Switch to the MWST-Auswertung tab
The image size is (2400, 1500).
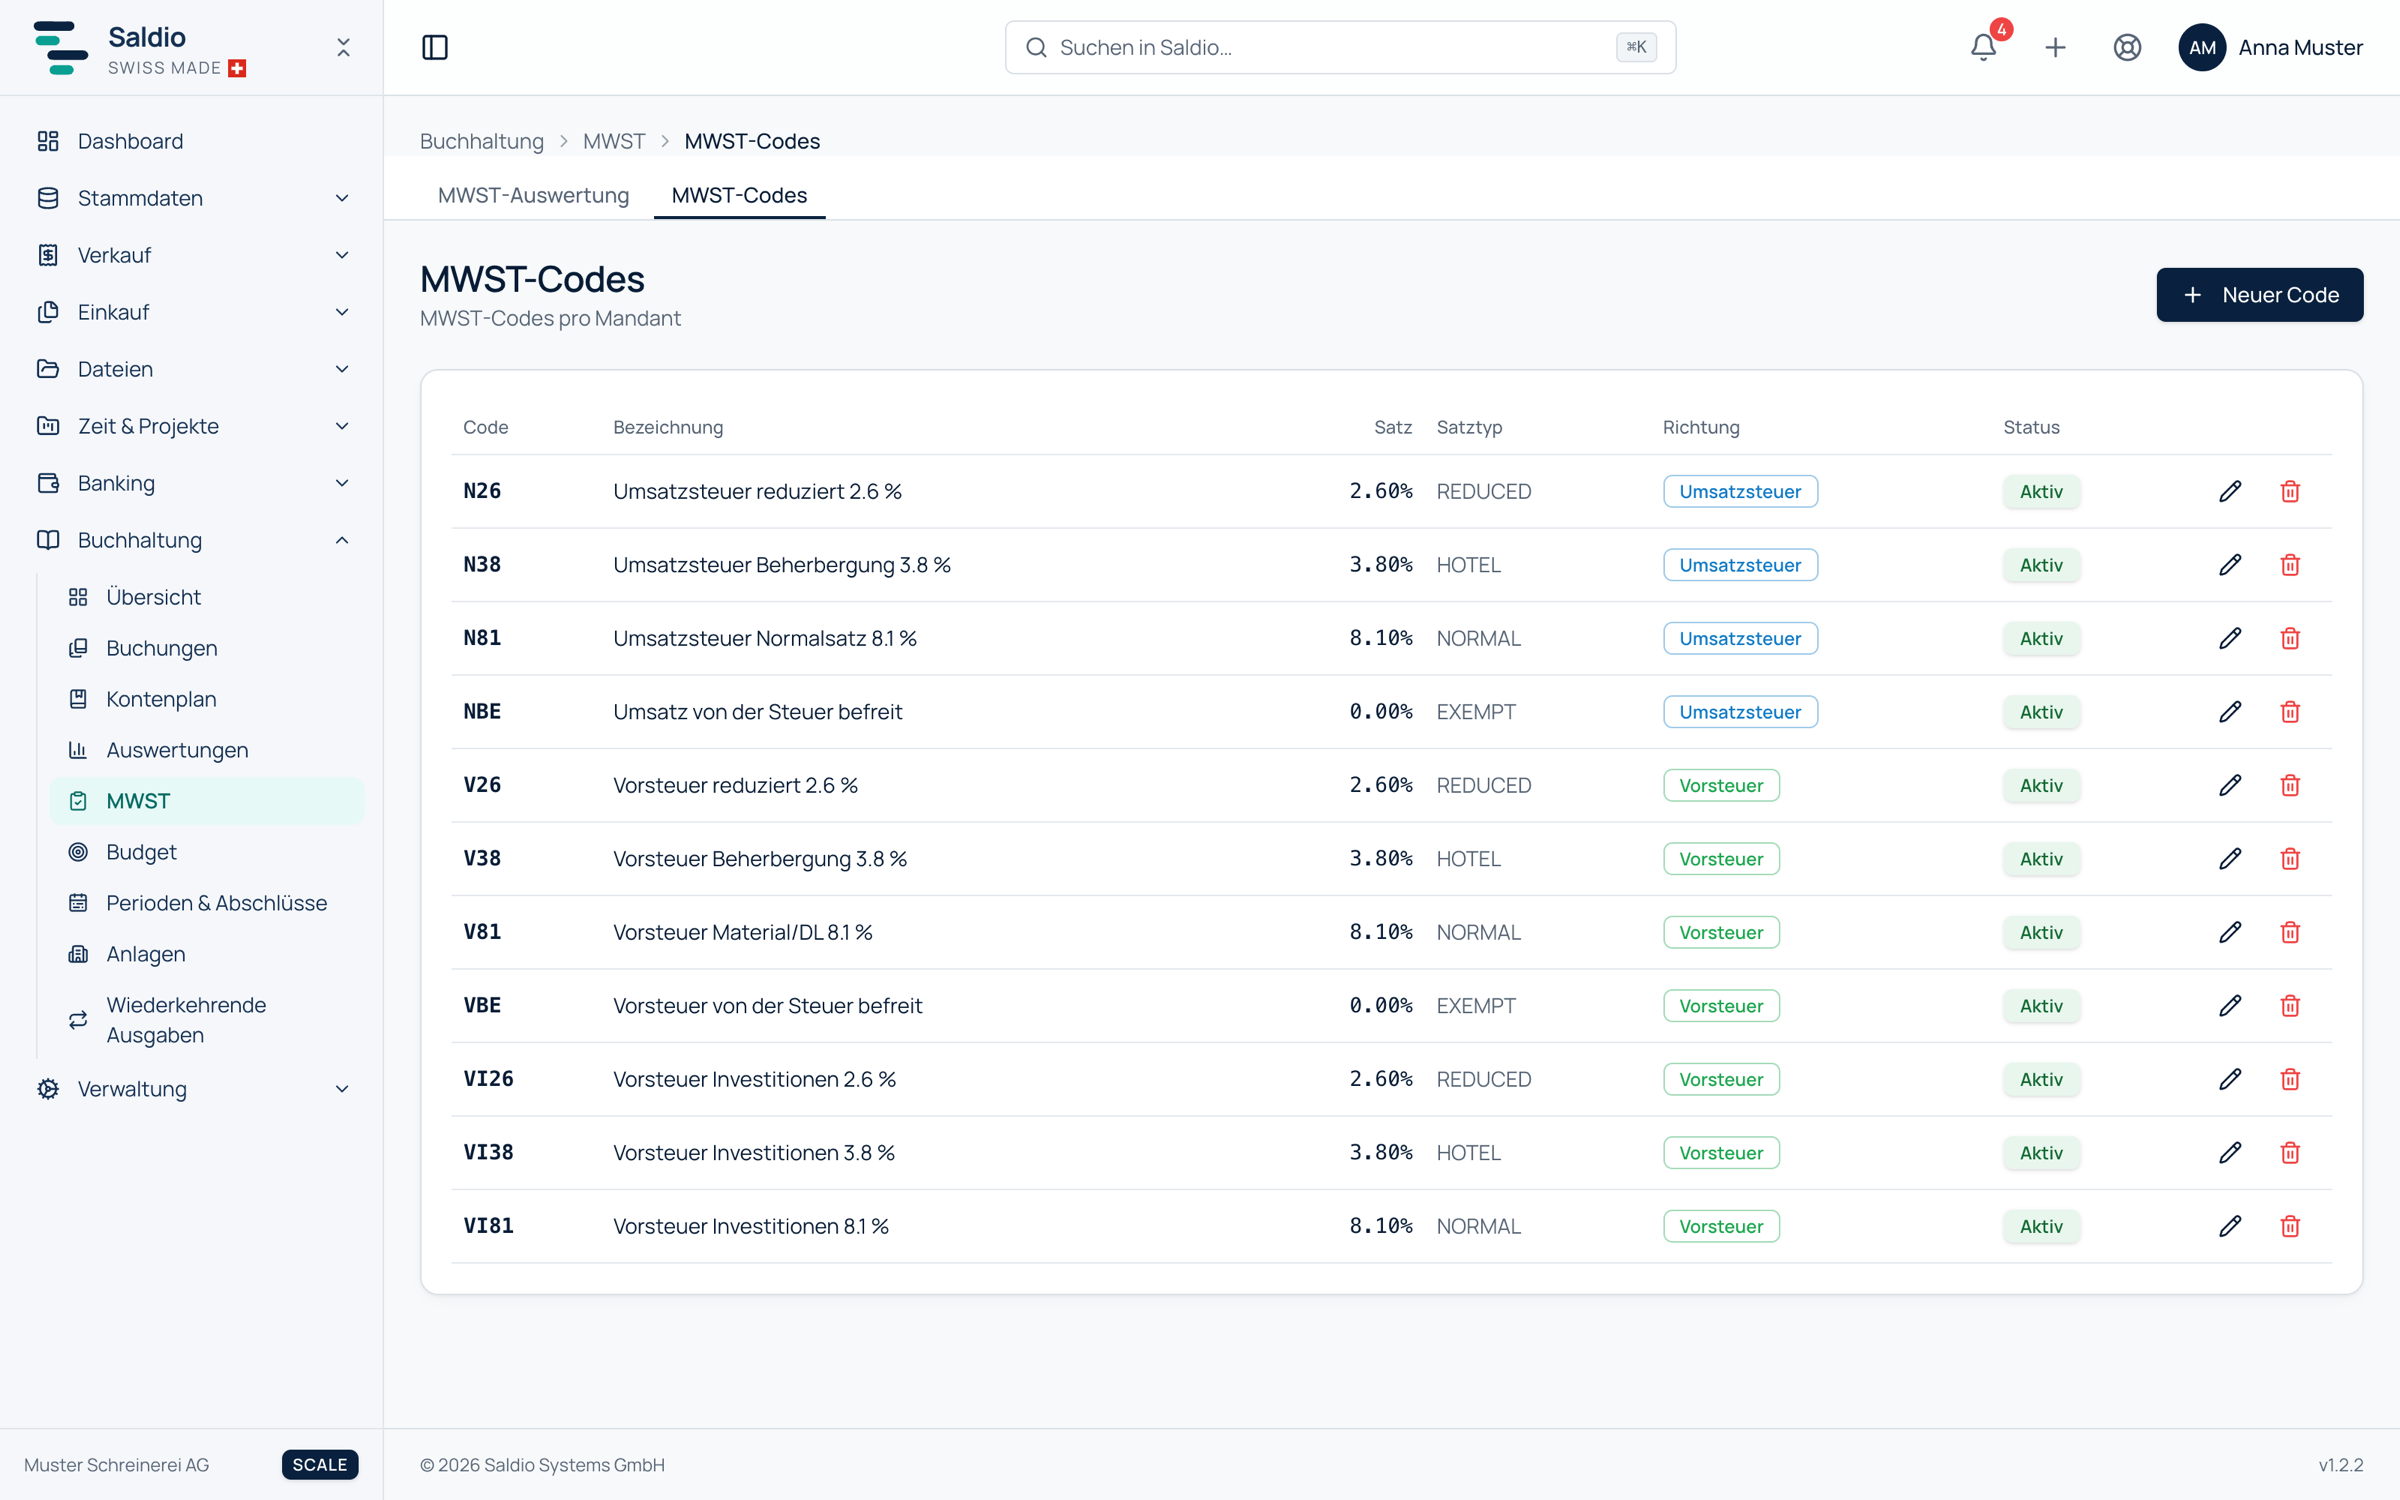533,195
